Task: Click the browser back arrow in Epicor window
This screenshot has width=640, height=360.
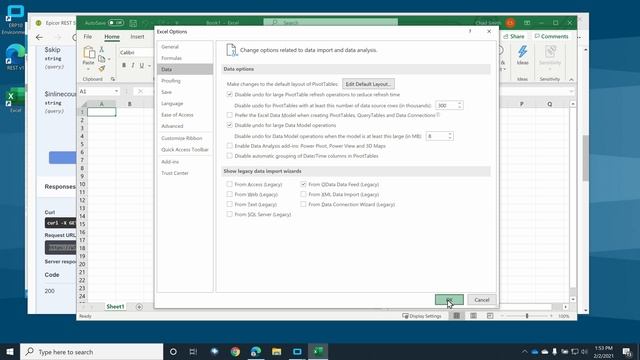Action: 39,37
